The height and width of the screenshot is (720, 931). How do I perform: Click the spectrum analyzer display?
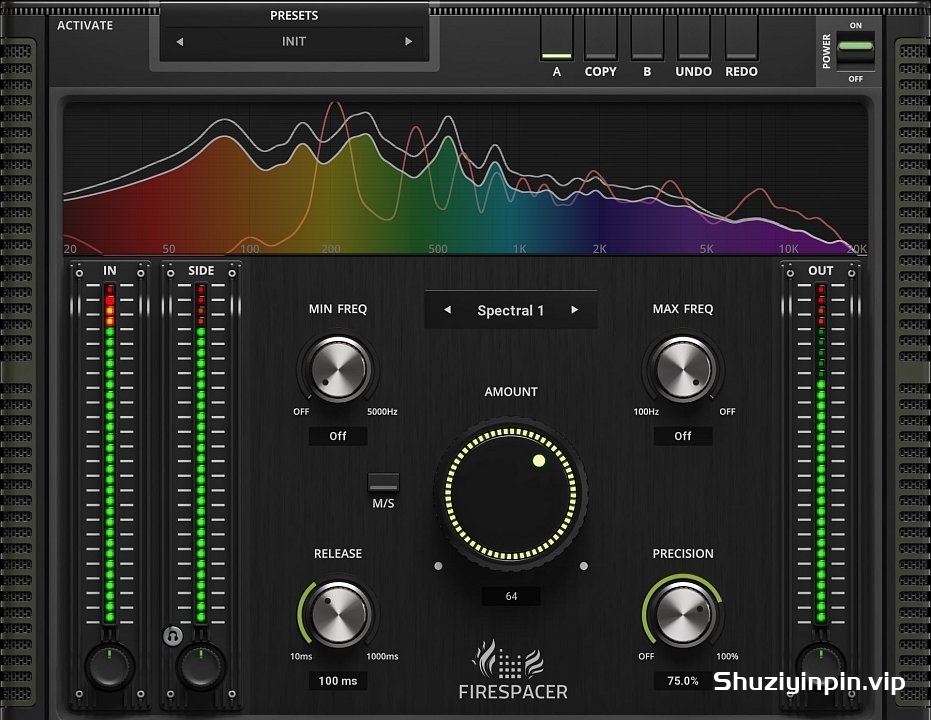(466, 178)
